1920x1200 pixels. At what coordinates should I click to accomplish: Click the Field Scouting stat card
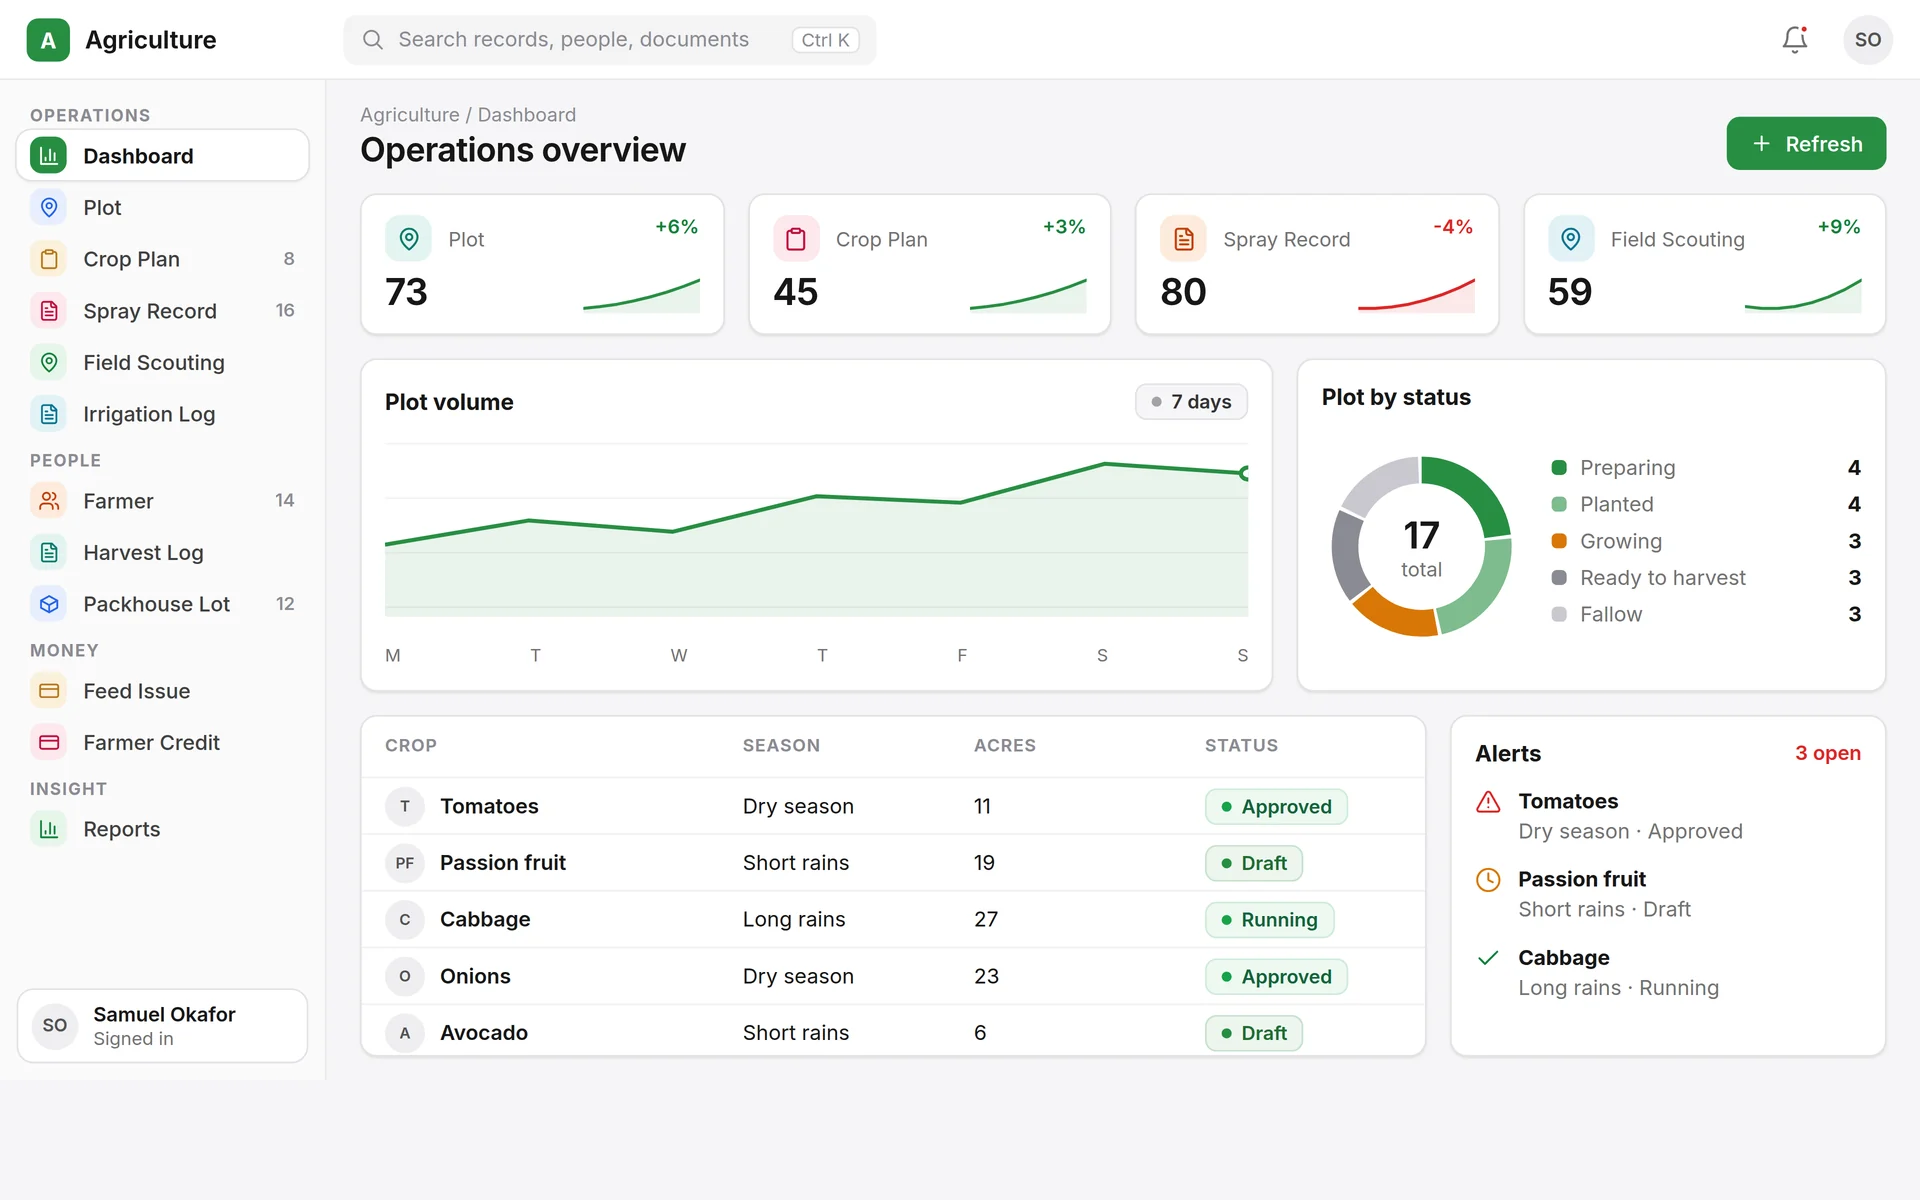(1704, 264)
